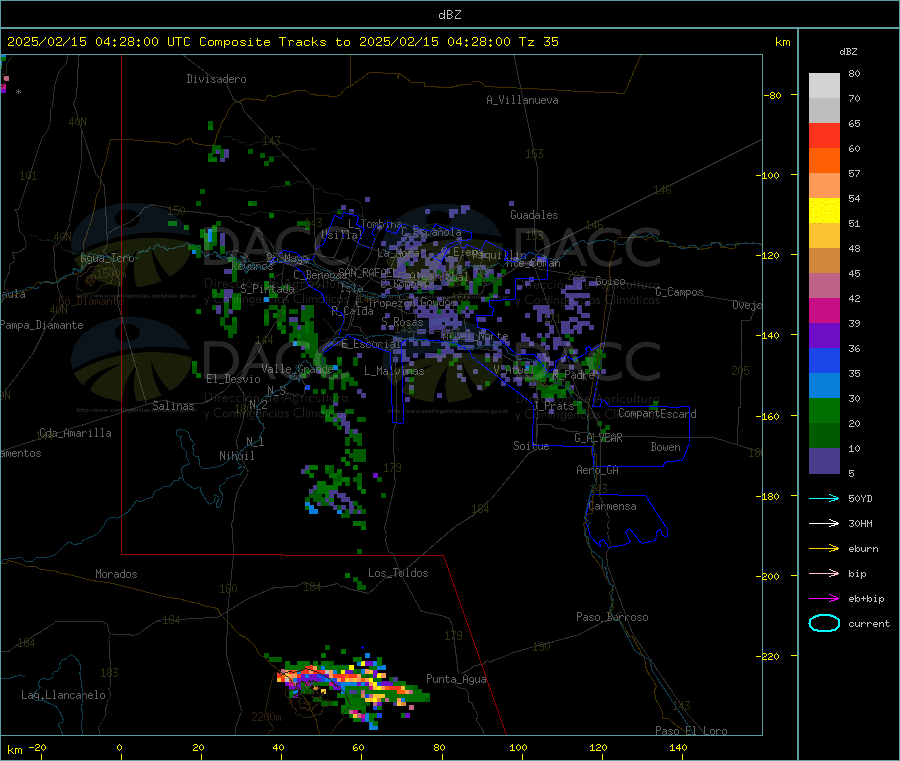Click the timestamp Composite Tracks header text
Screen dimensions: 900x761
(x=282, y=42)
